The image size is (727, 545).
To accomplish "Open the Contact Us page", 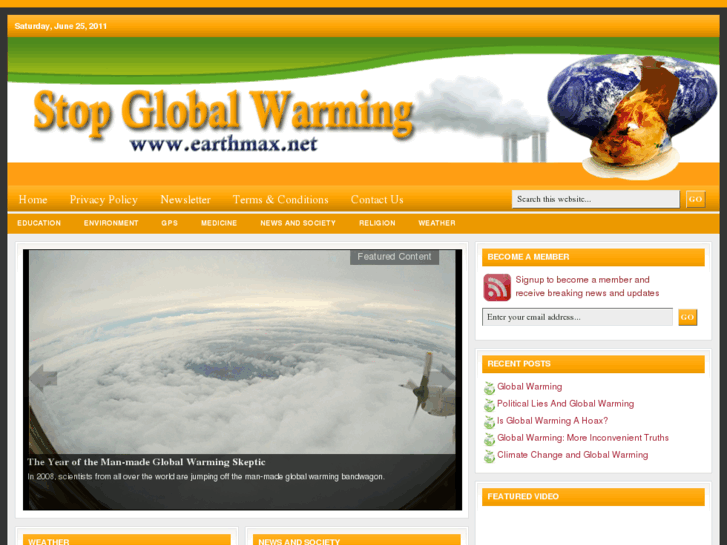I will click(x=377, y=199).
